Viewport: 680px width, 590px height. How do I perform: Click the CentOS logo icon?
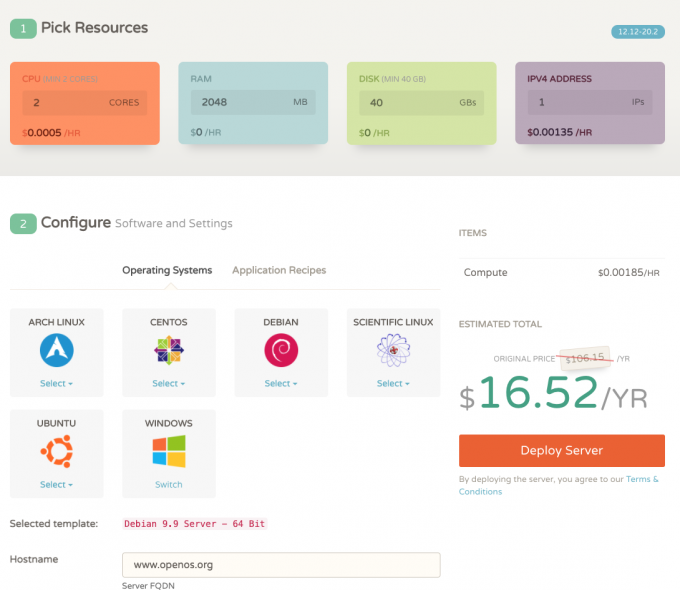pos(169,350)
